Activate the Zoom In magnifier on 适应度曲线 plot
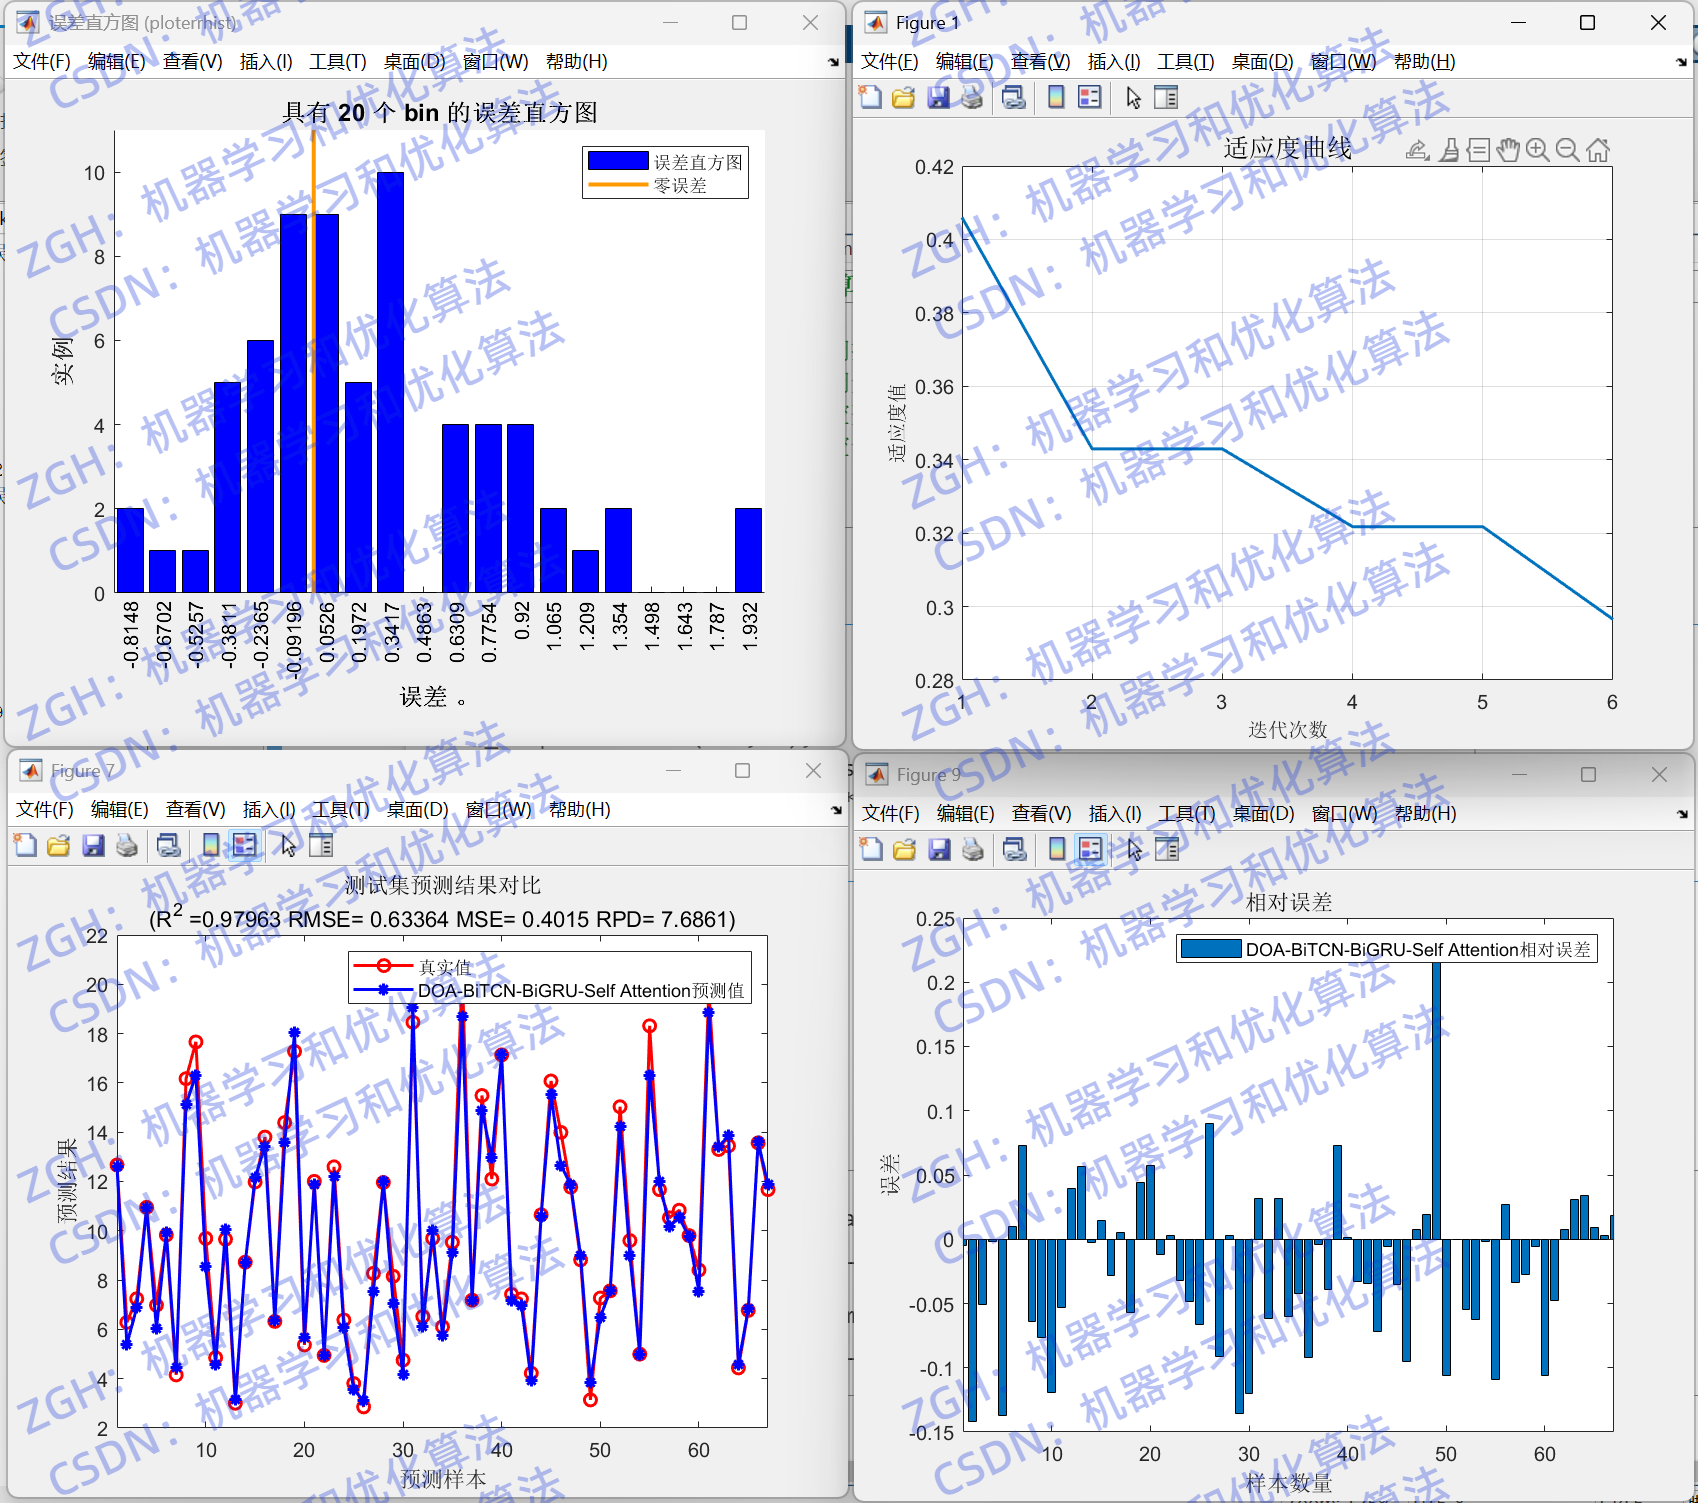This screenshot has height=1503, width=1698. [1536, 150]
